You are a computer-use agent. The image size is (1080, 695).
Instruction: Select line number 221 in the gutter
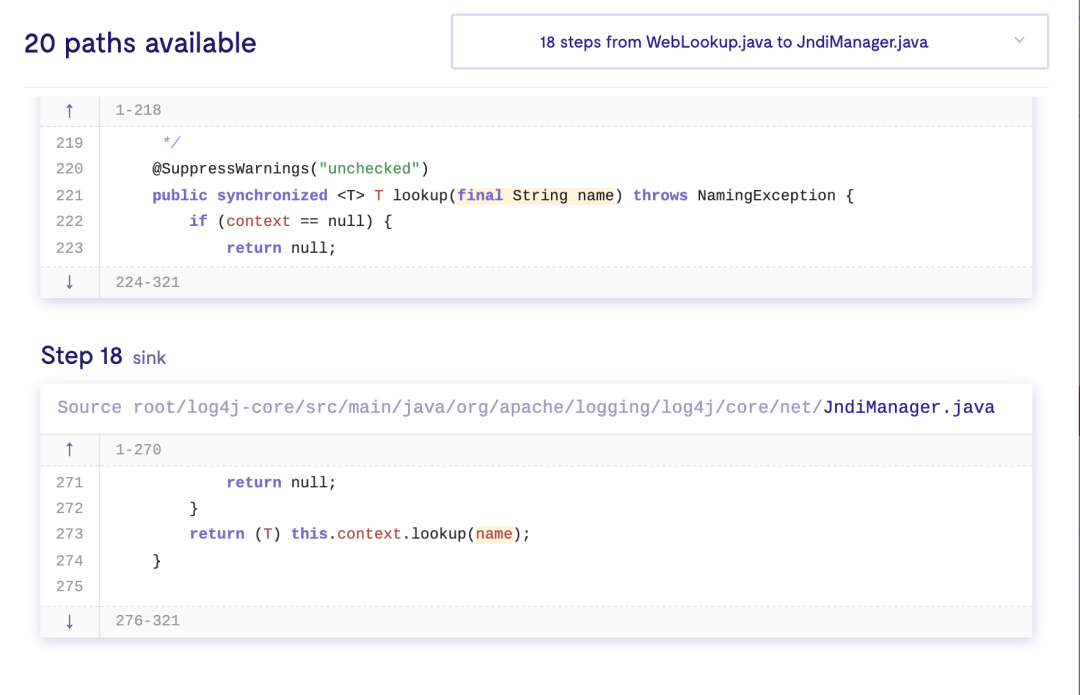pos(70,196)
